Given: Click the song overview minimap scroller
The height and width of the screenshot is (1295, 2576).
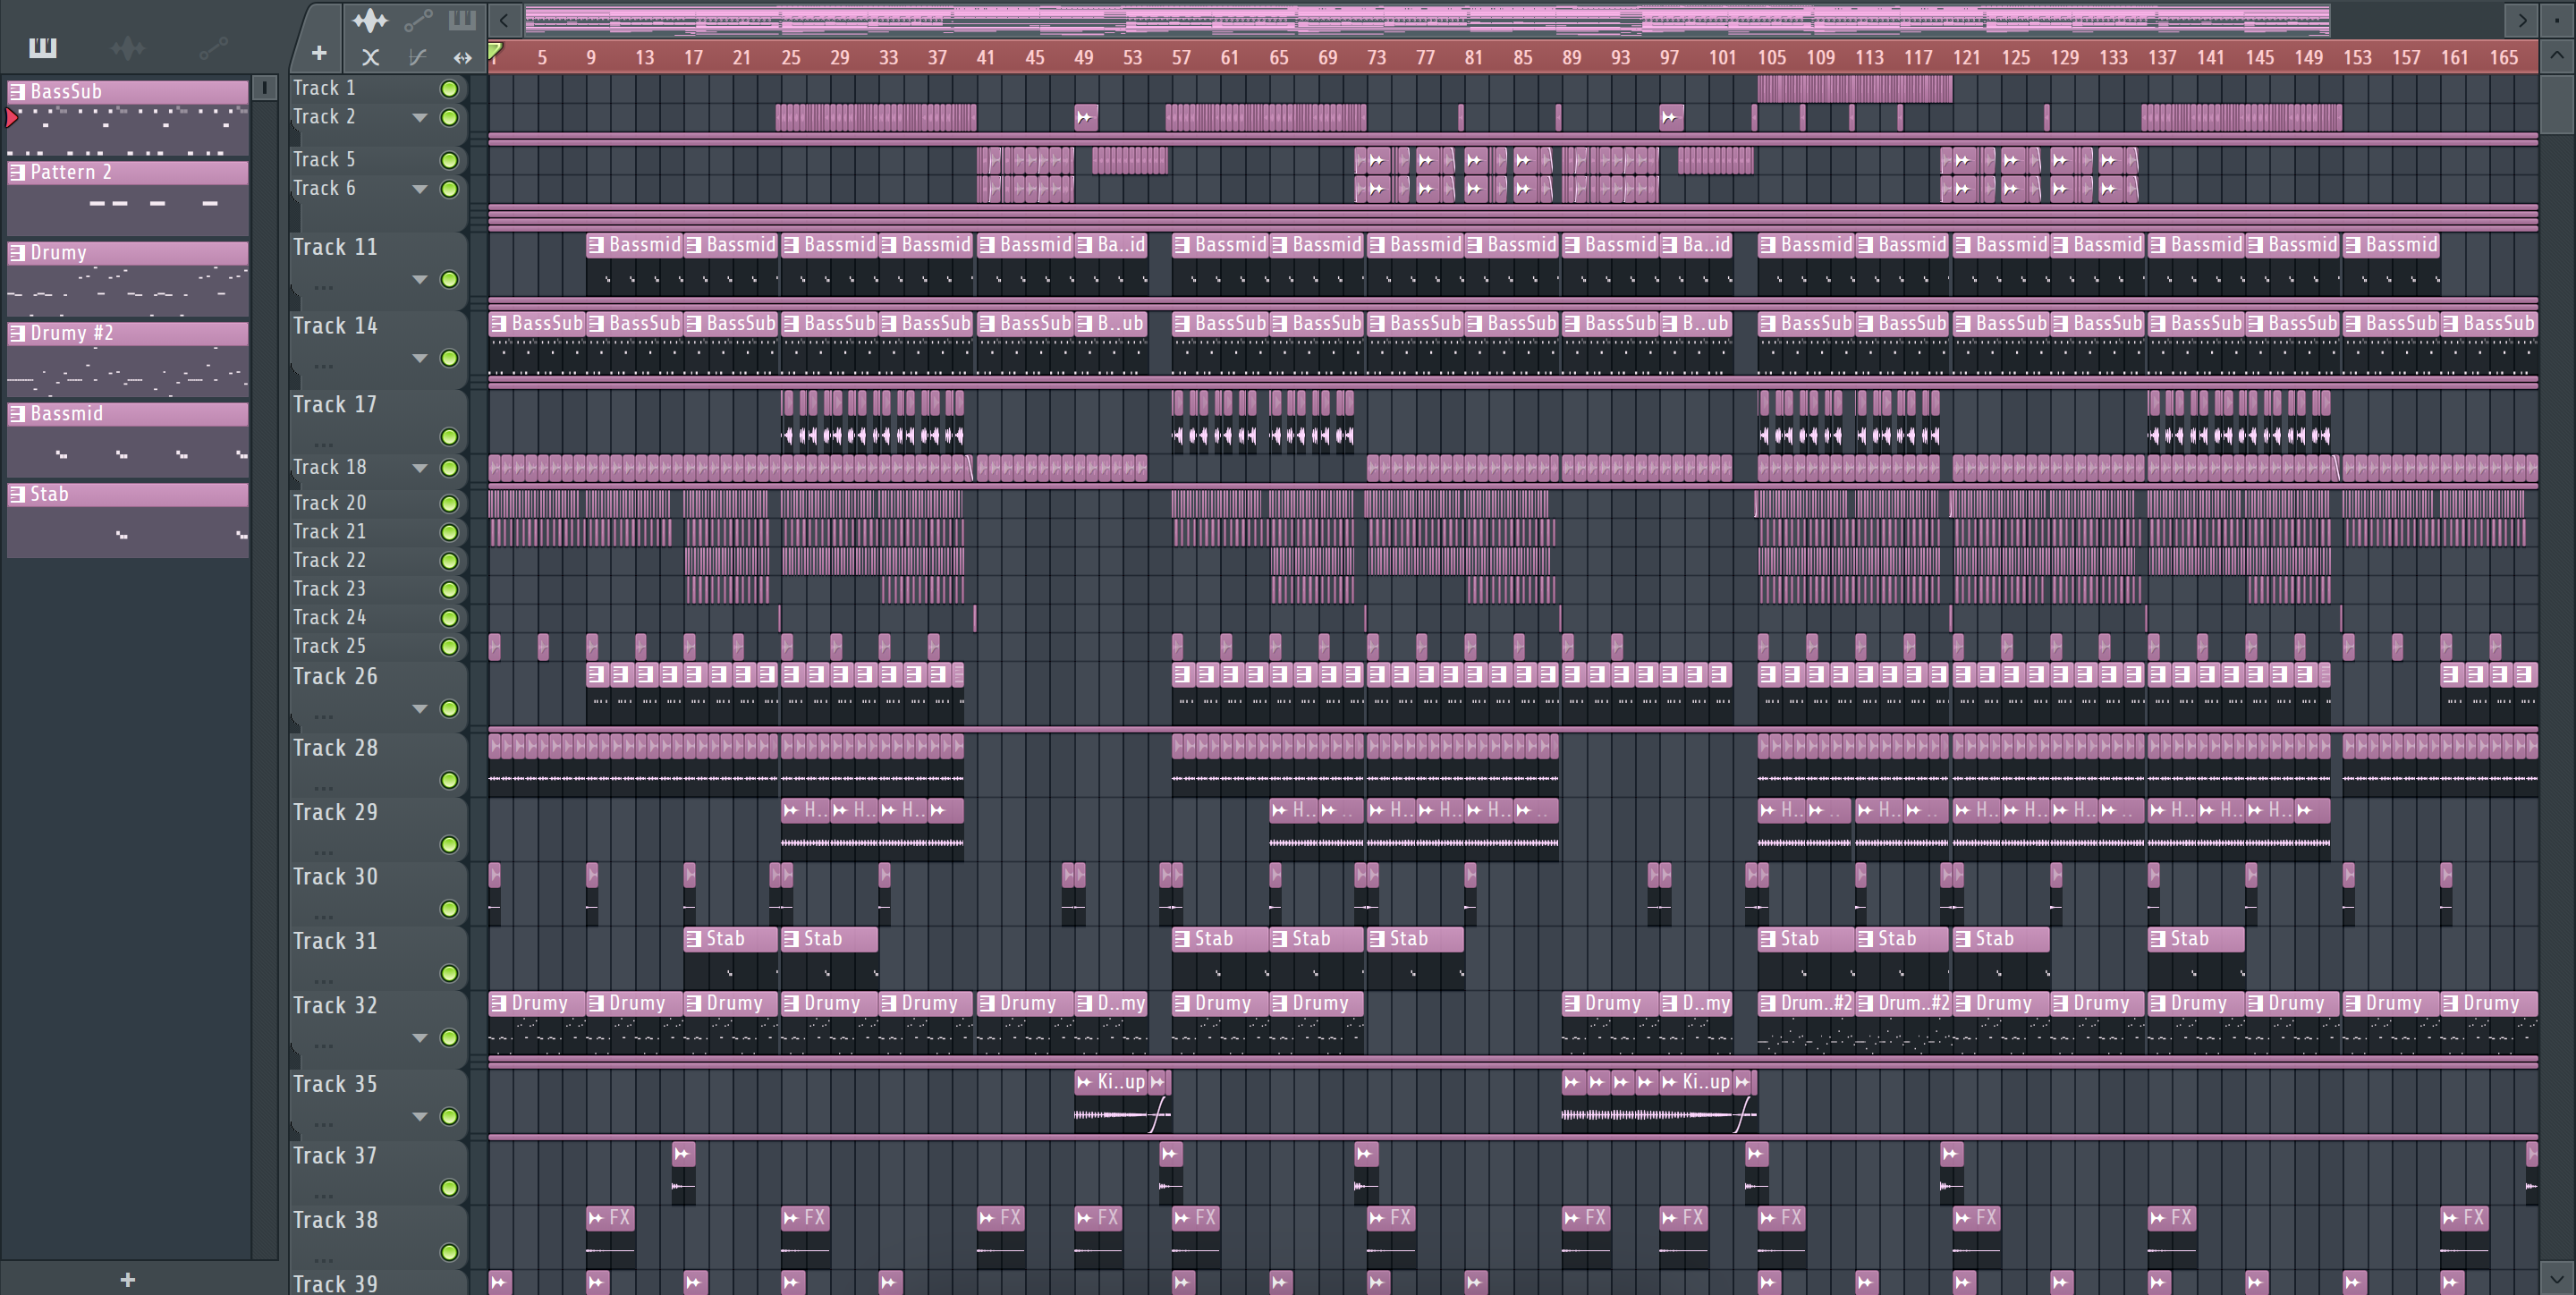Looking at the screenshot, I should tap(1428, 20).
